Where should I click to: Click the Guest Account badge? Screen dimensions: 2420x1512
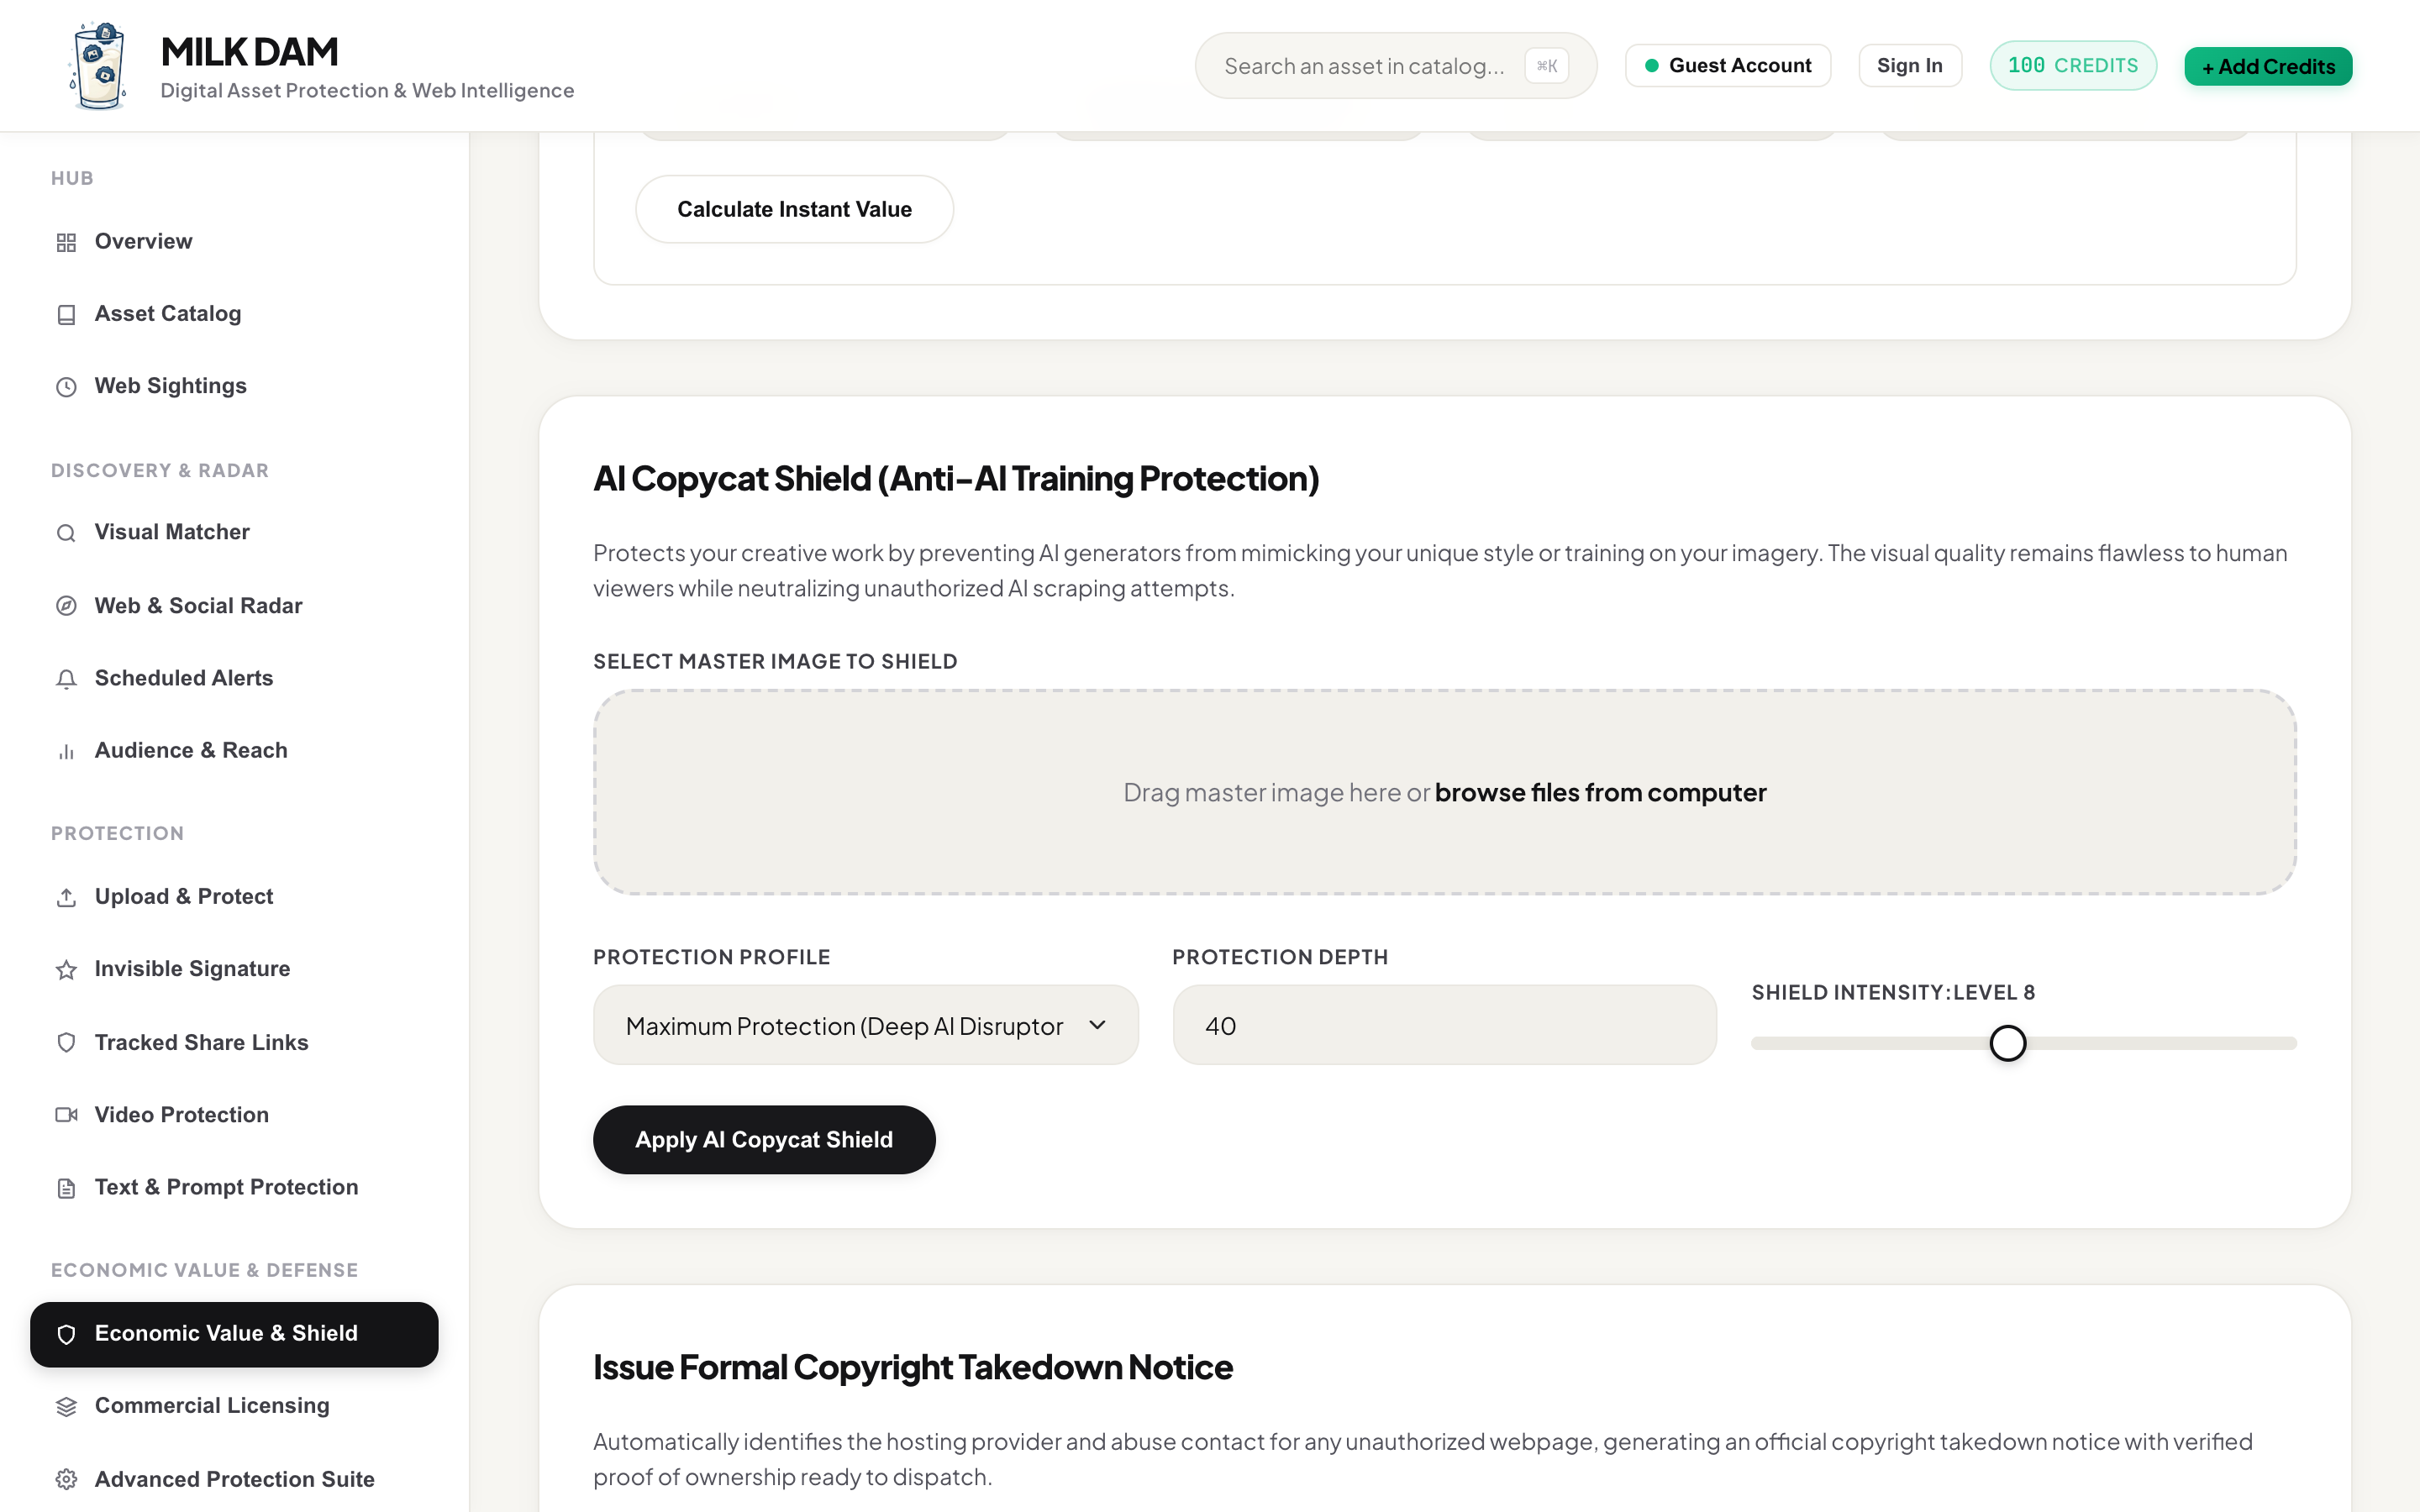point(1727,66)
